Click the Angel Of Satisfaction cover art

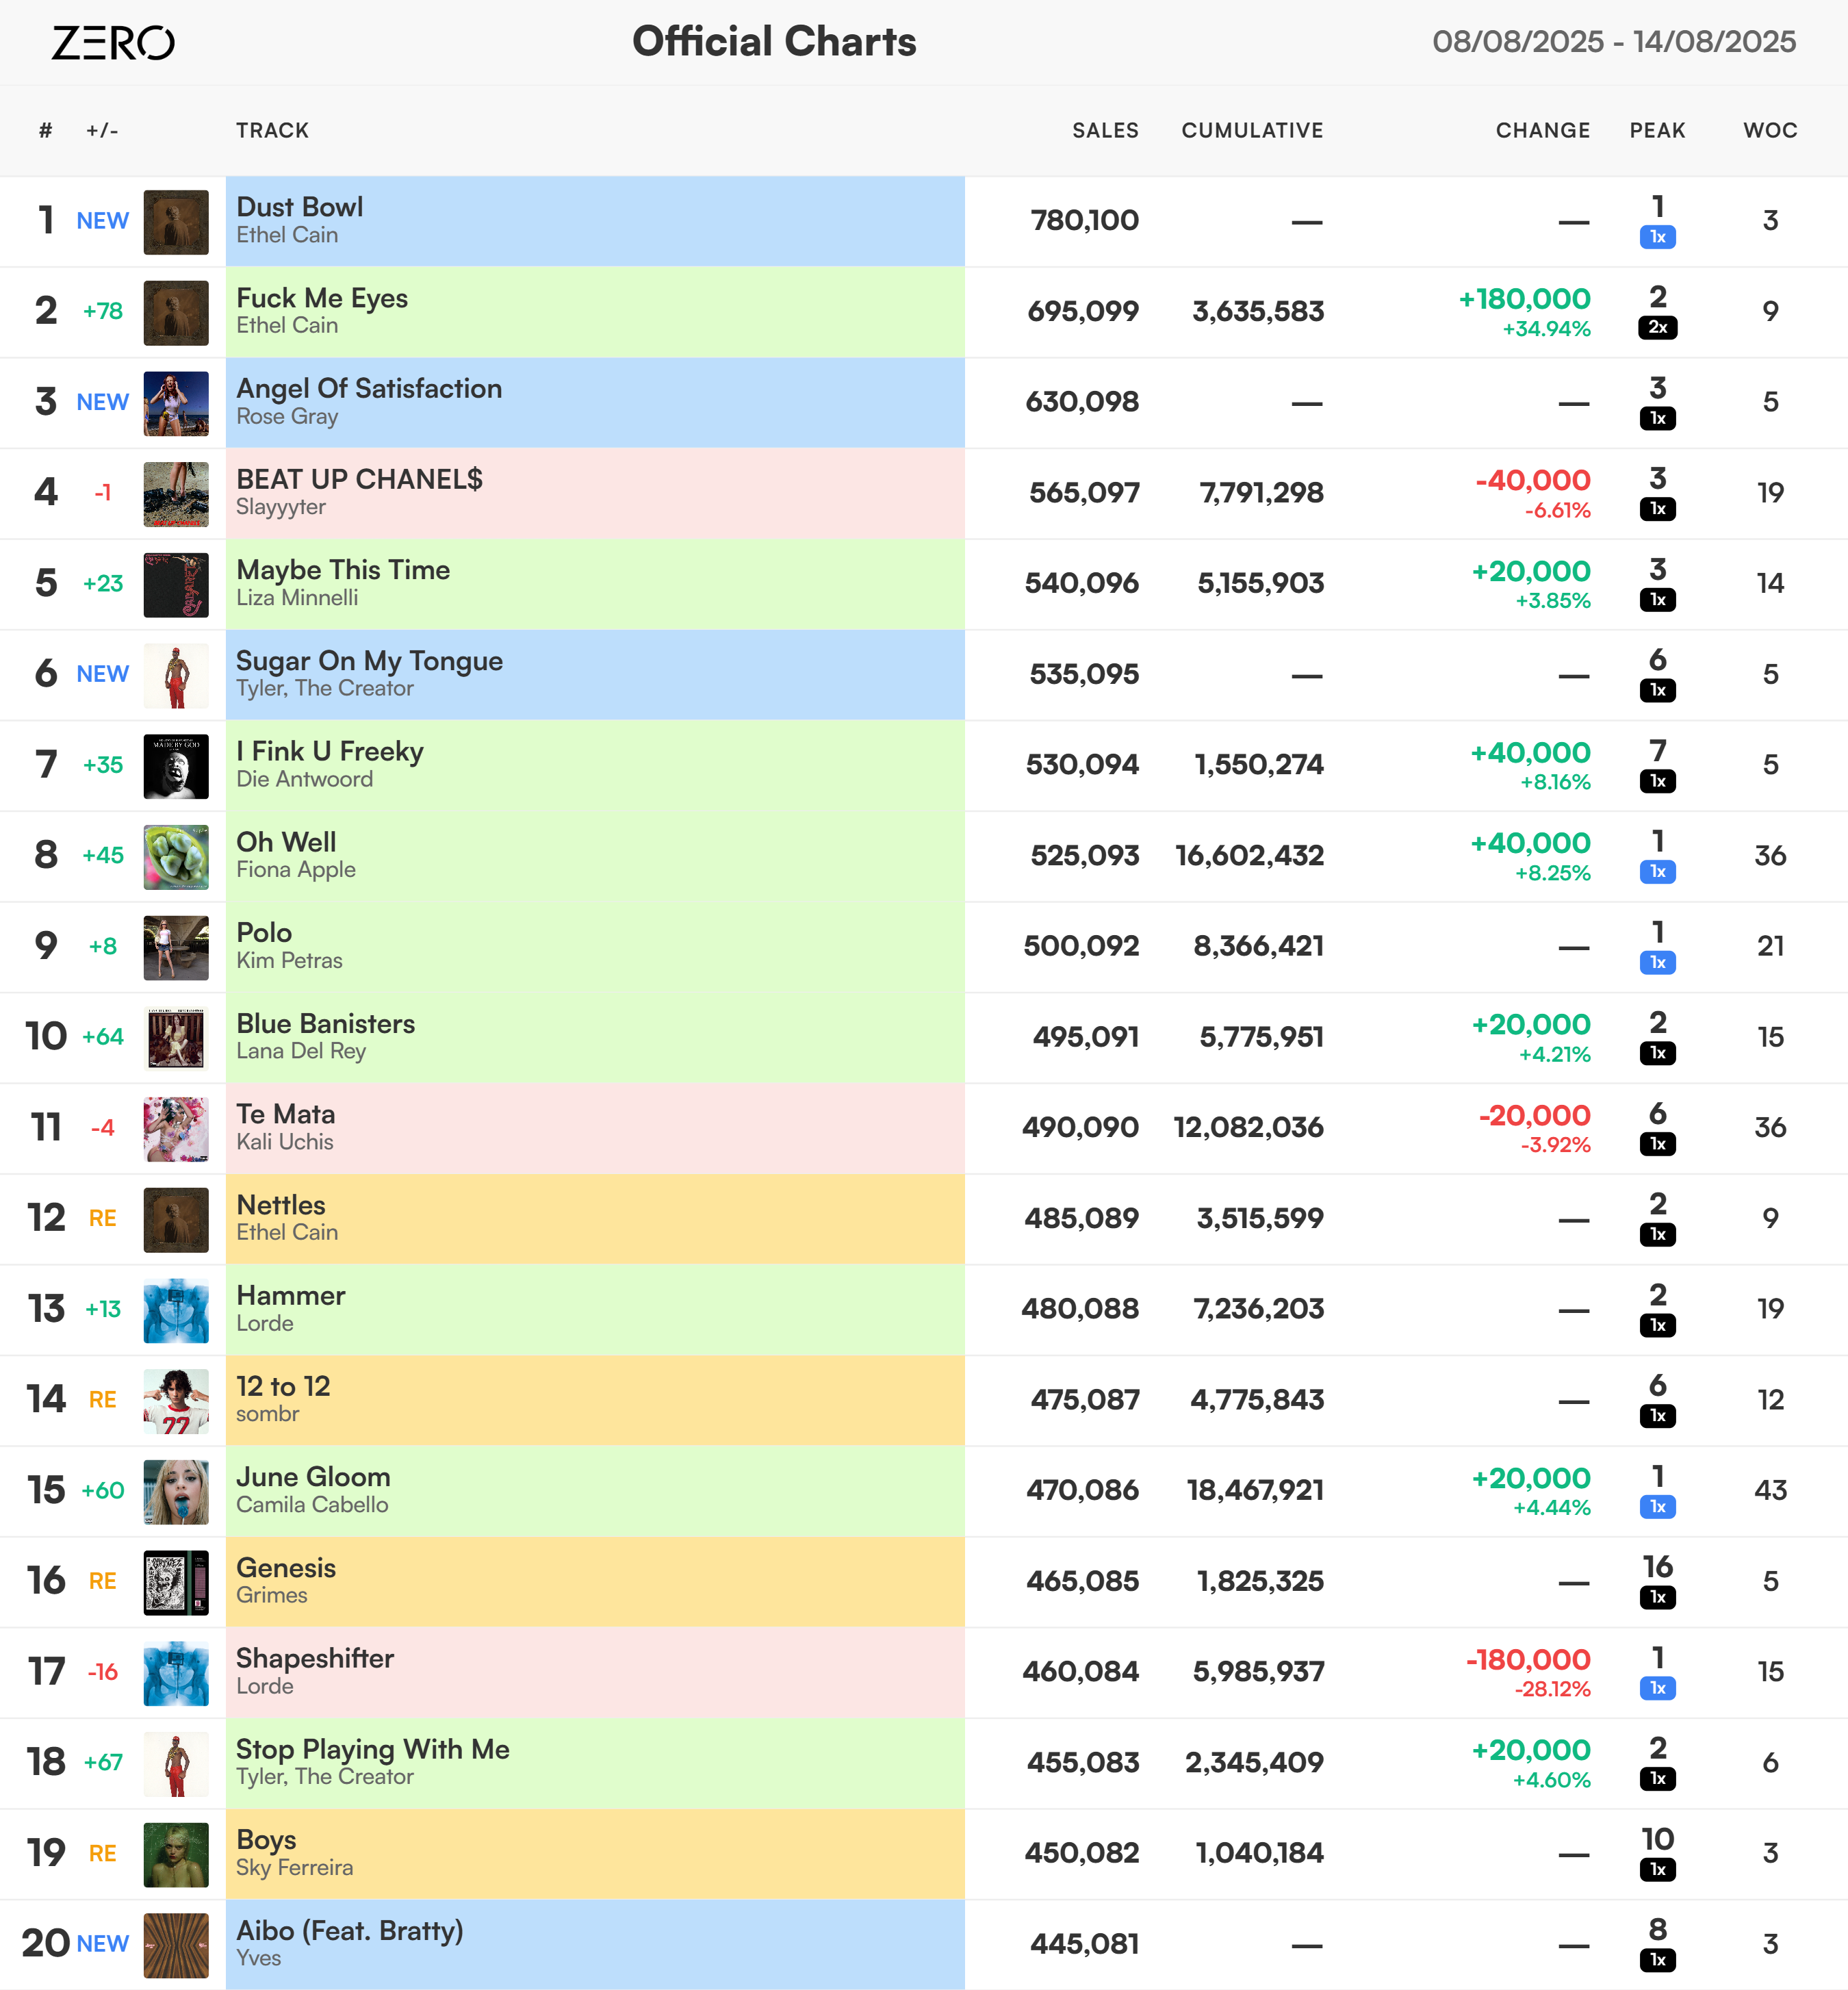176,404
